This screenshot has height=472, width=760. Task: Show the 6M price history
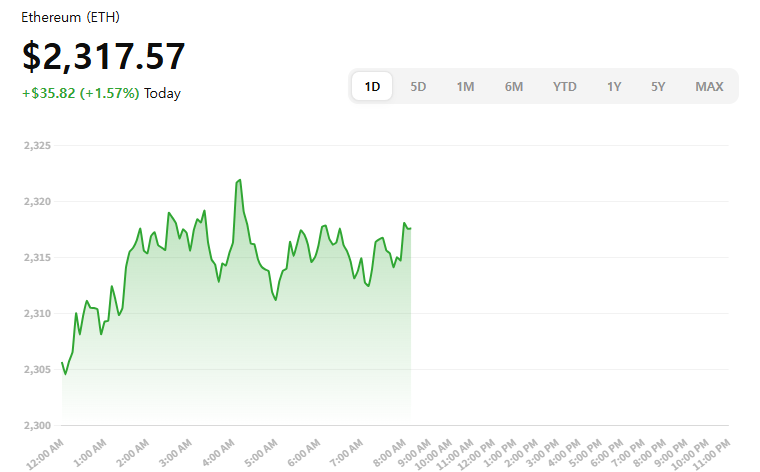click(x=513, y=86)
